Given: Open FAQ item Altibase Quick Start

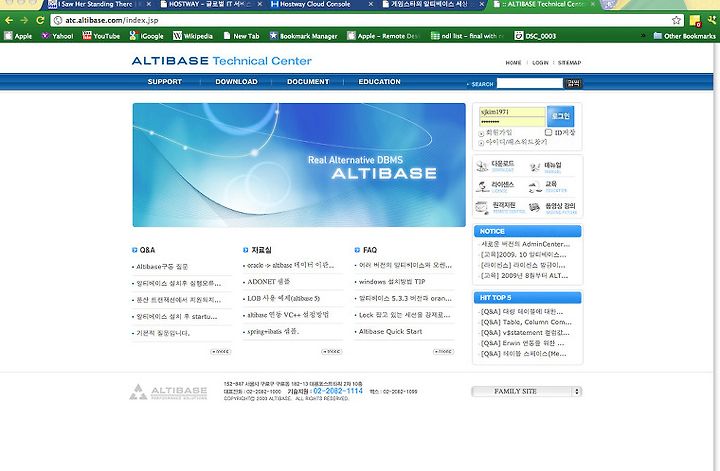Looking at the screenshot, I should click(x=390, y=331).
